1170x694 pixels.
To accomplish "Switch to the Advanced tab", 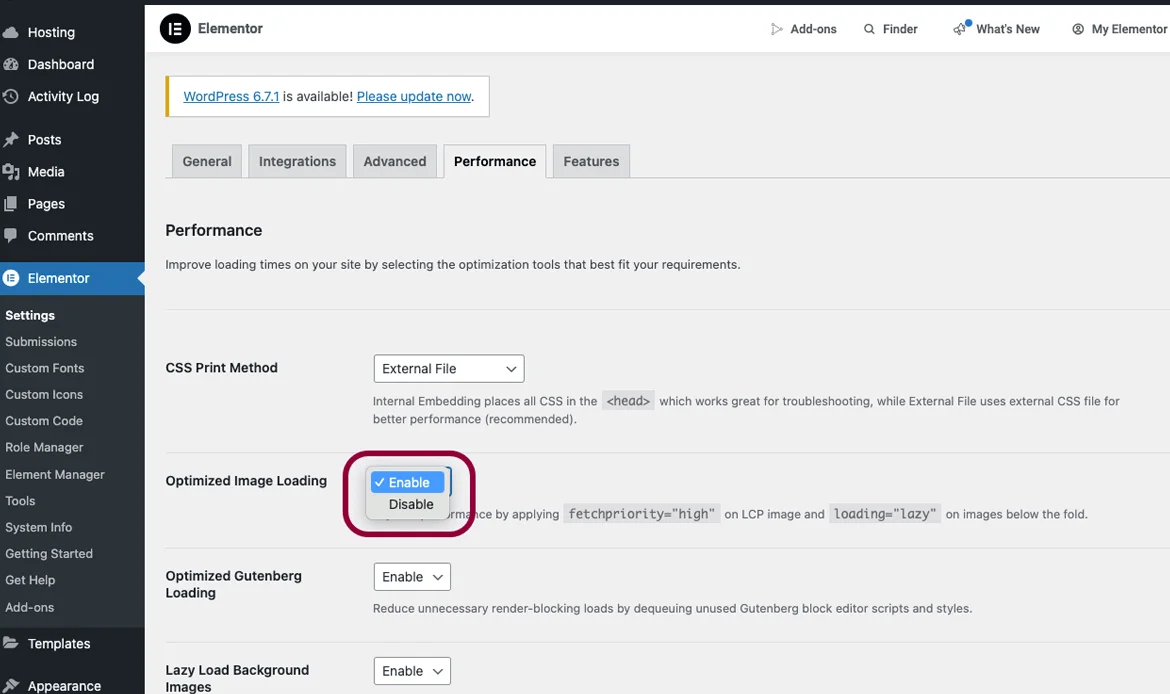I will pos(395,161).
